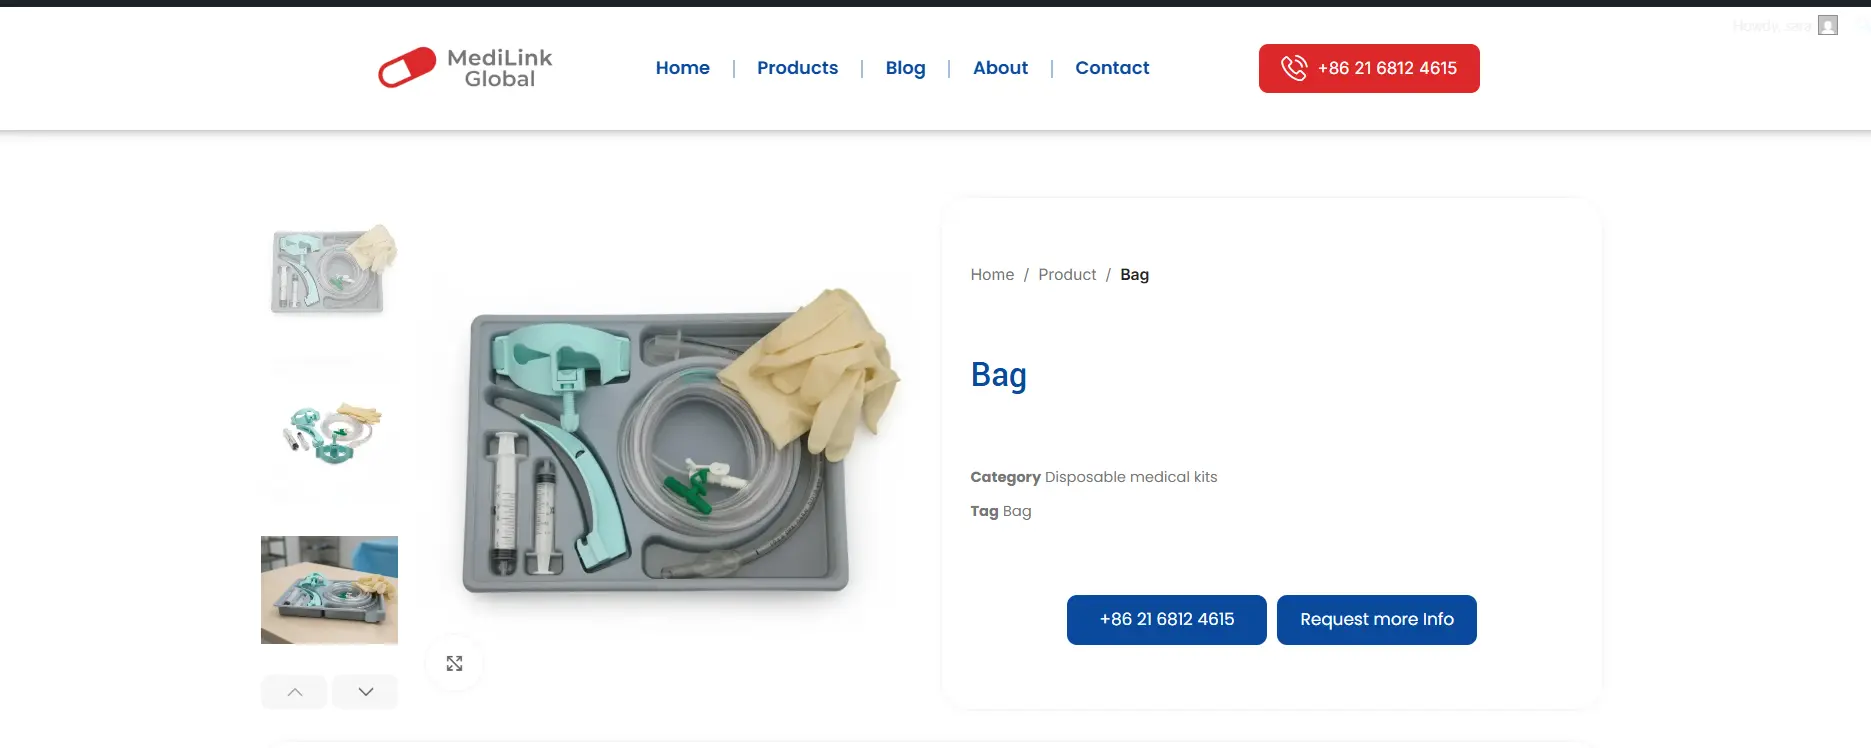Open the Disposable medical kits category link
This screenshot has width=1871, height=748.
[x=1131, y=477]
